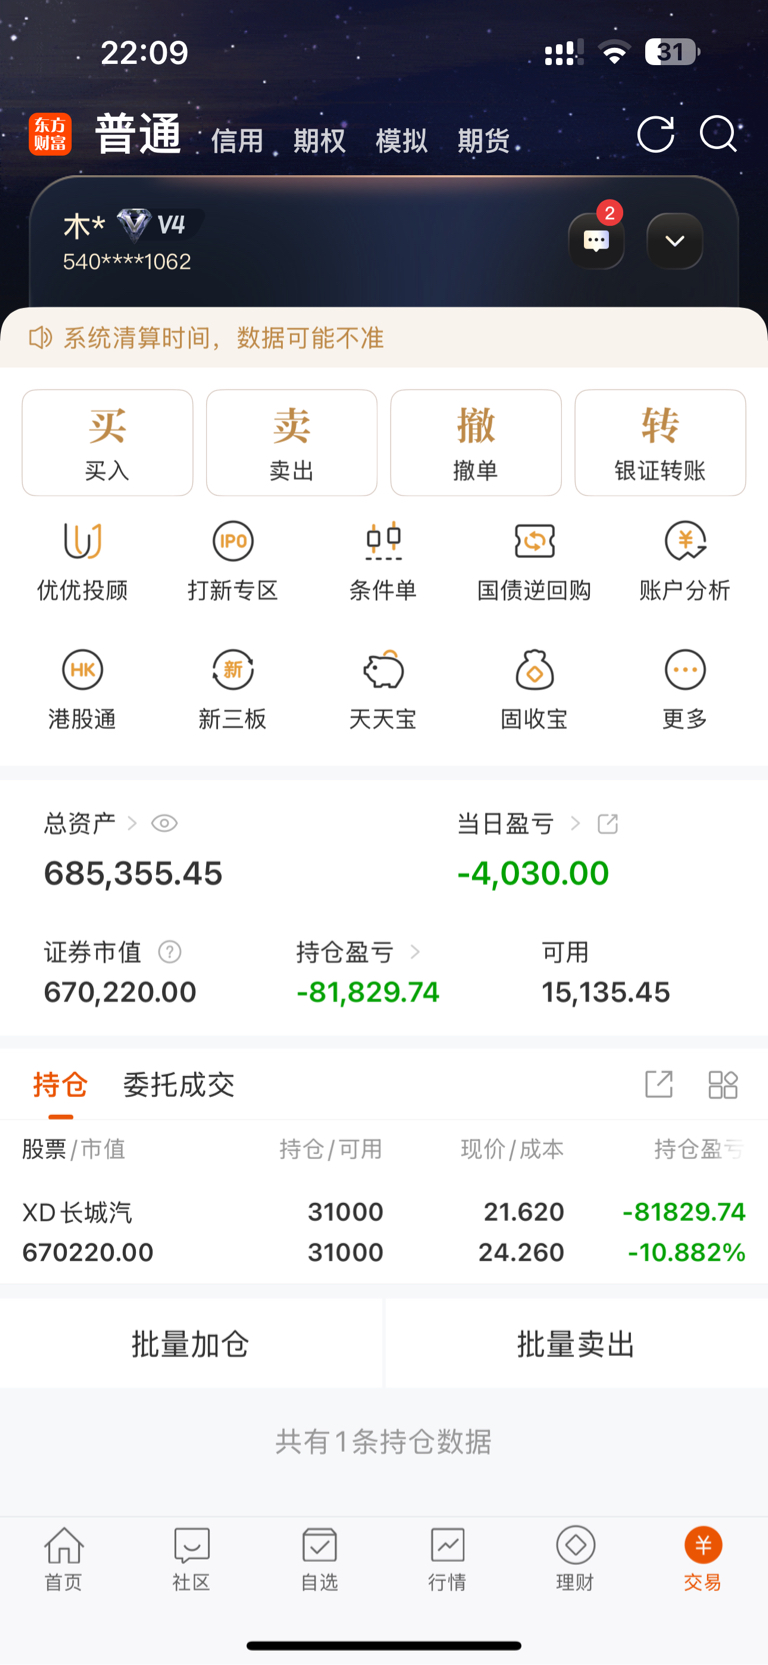Expand account dropdown chevron button
This screenshot has width=768, height=1665.
(675, 241)
